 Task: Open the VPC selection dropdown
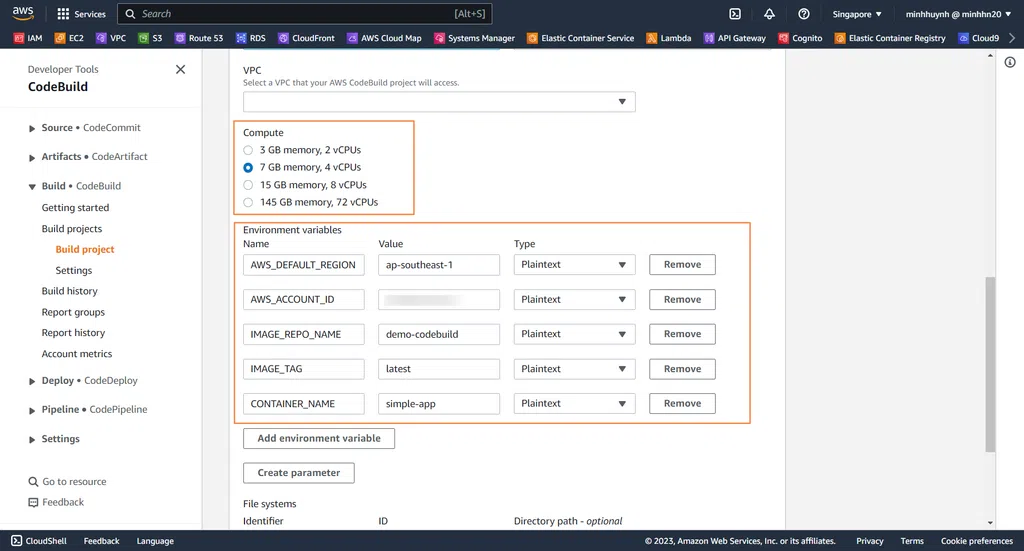pos(439,102)
